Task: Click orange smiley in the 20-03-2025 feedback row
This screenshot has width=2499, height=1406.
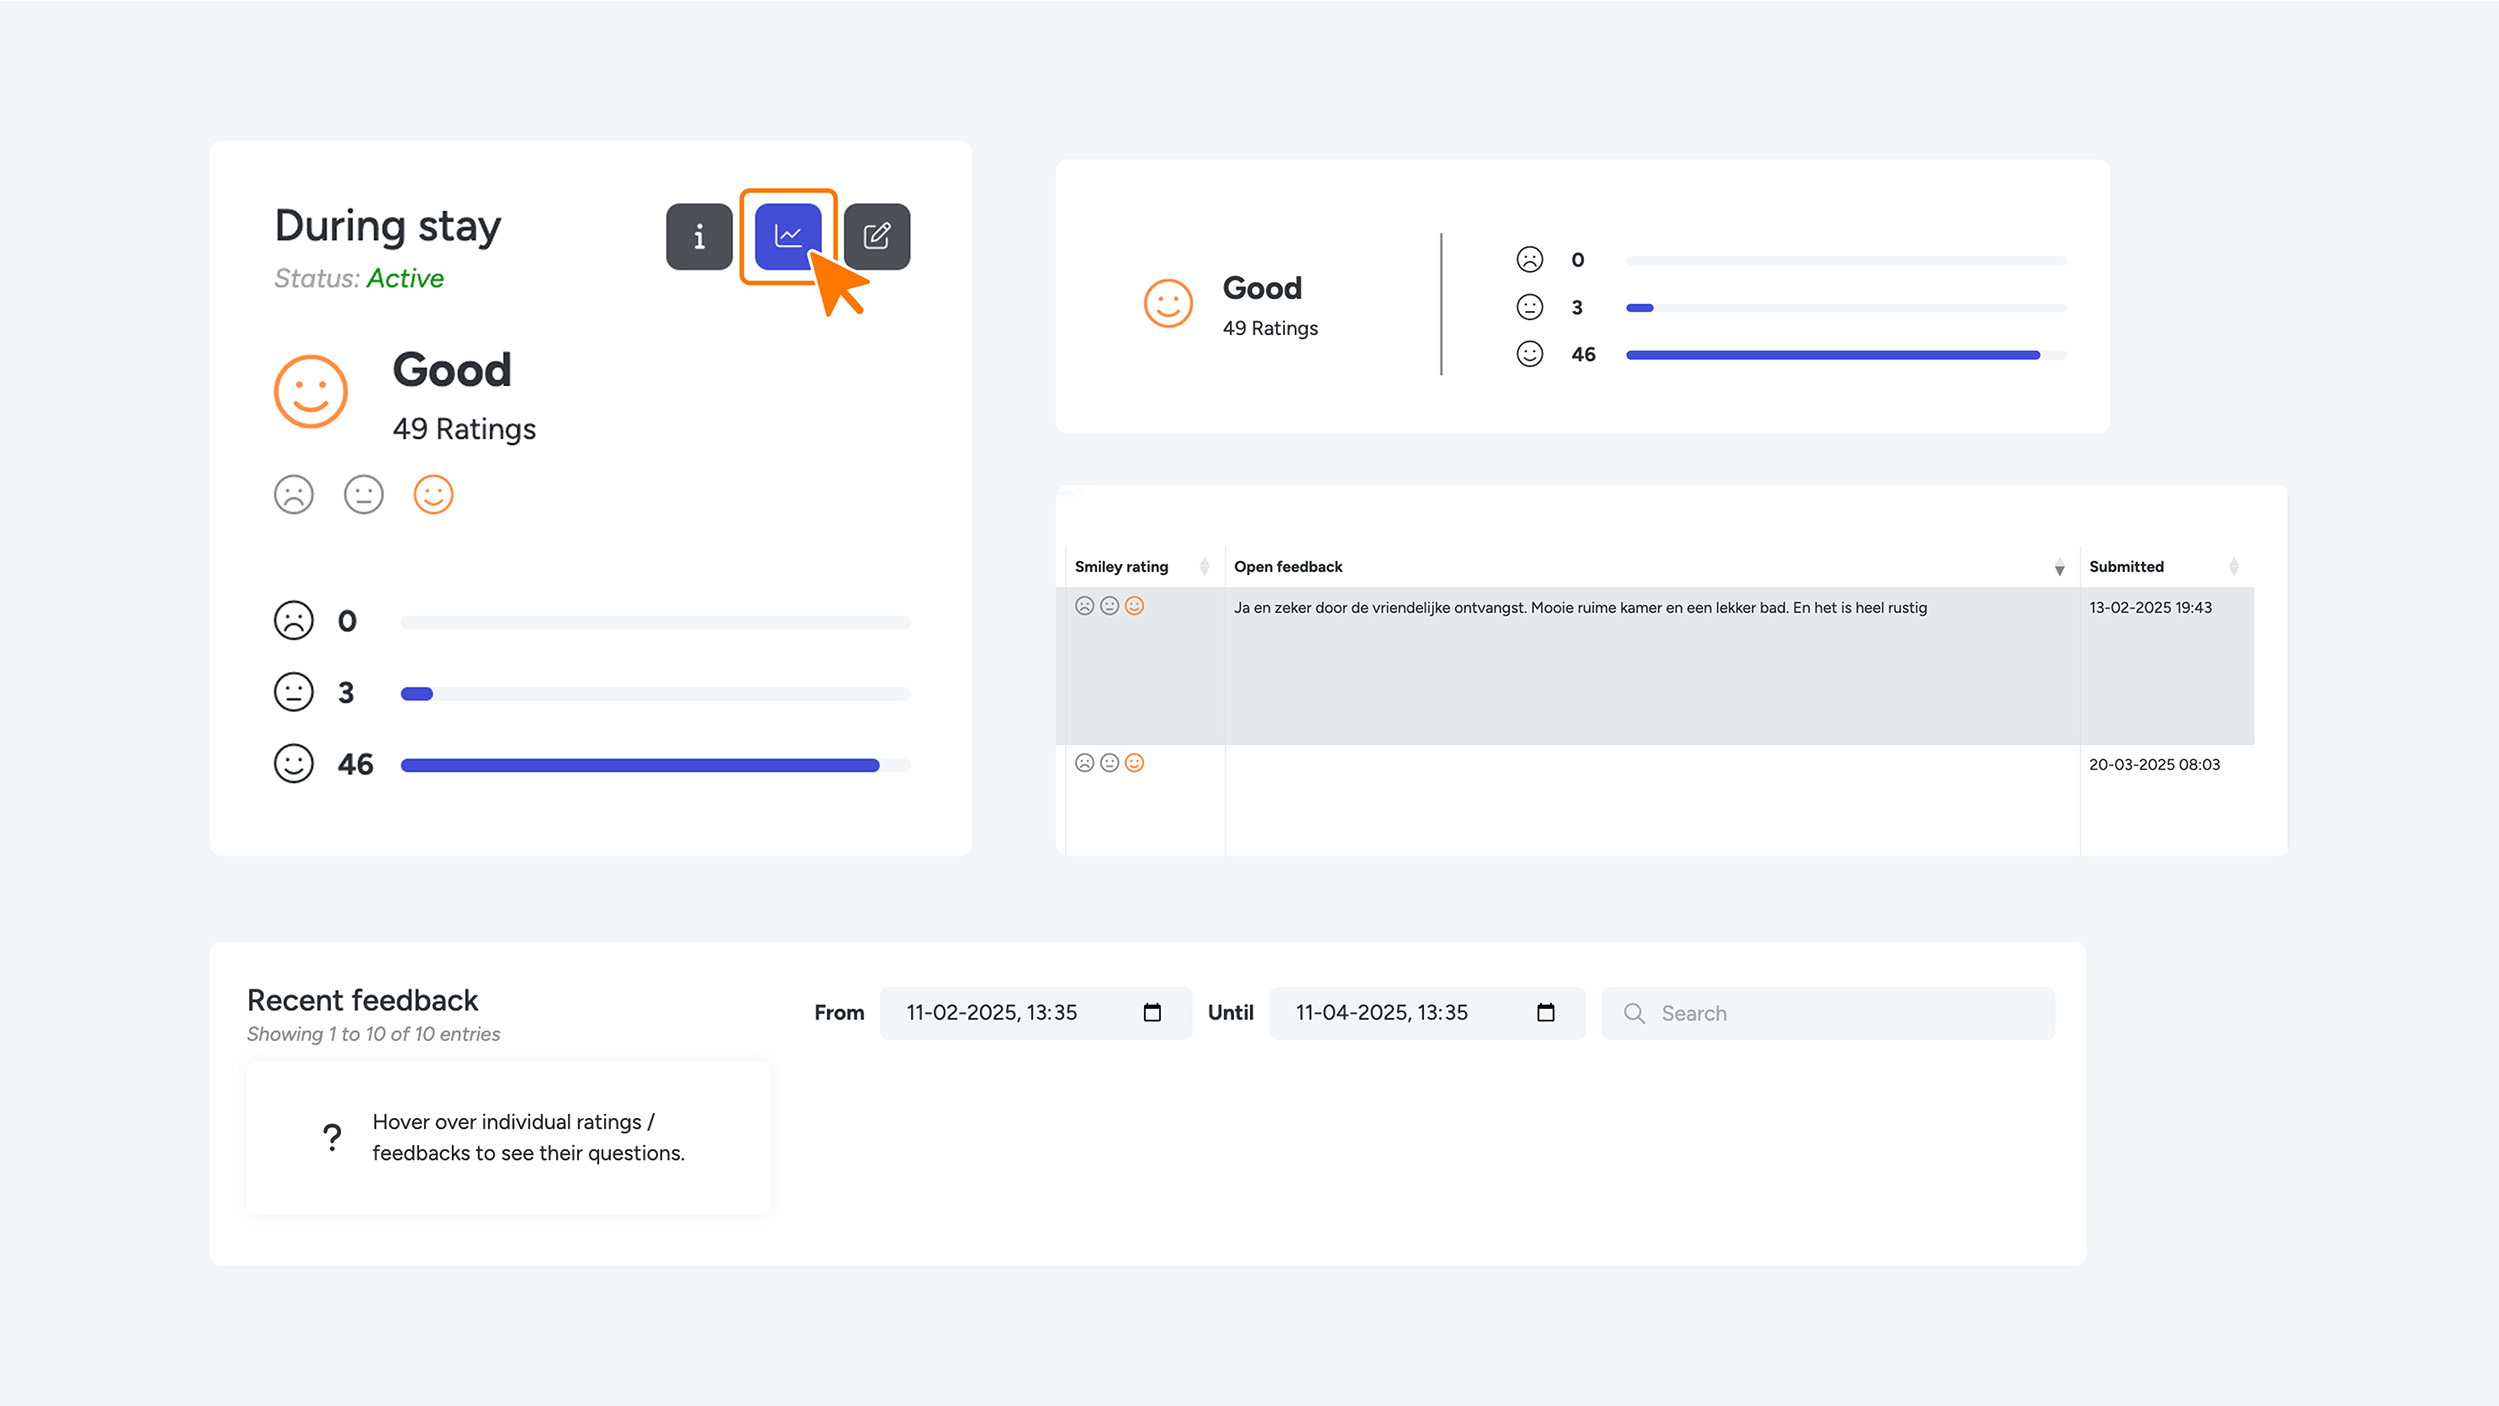Action: coord(1134,763)
